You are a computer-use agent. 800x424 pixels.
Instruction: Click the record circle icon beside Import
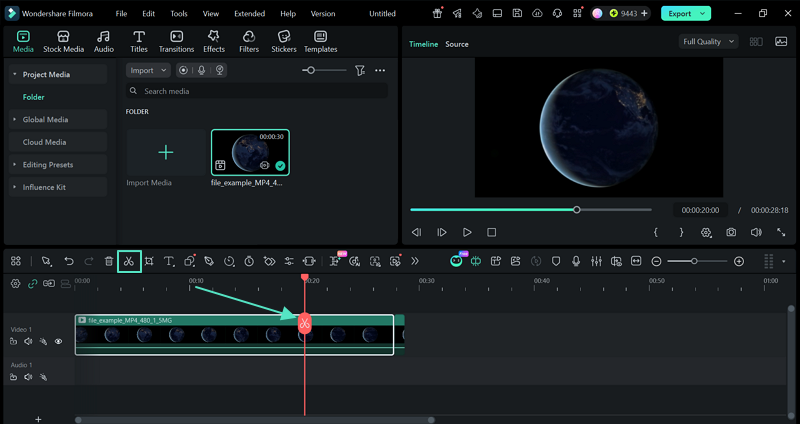point(183,70)
